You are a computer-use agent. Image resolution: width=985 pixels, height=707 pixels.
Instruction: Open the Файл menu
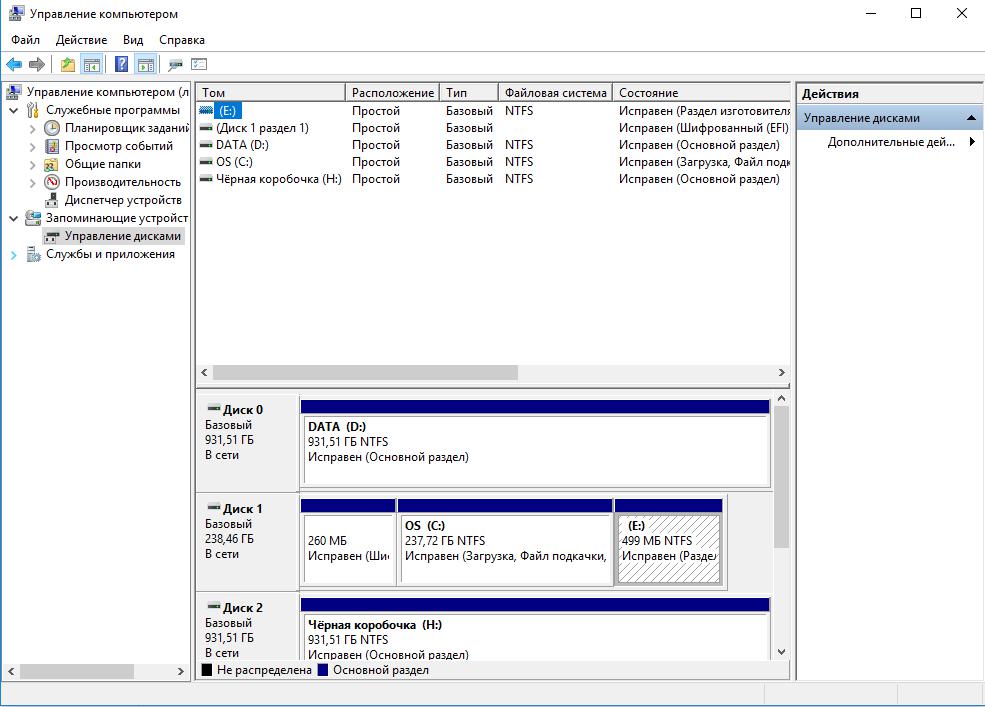click(x=25, y=40)
